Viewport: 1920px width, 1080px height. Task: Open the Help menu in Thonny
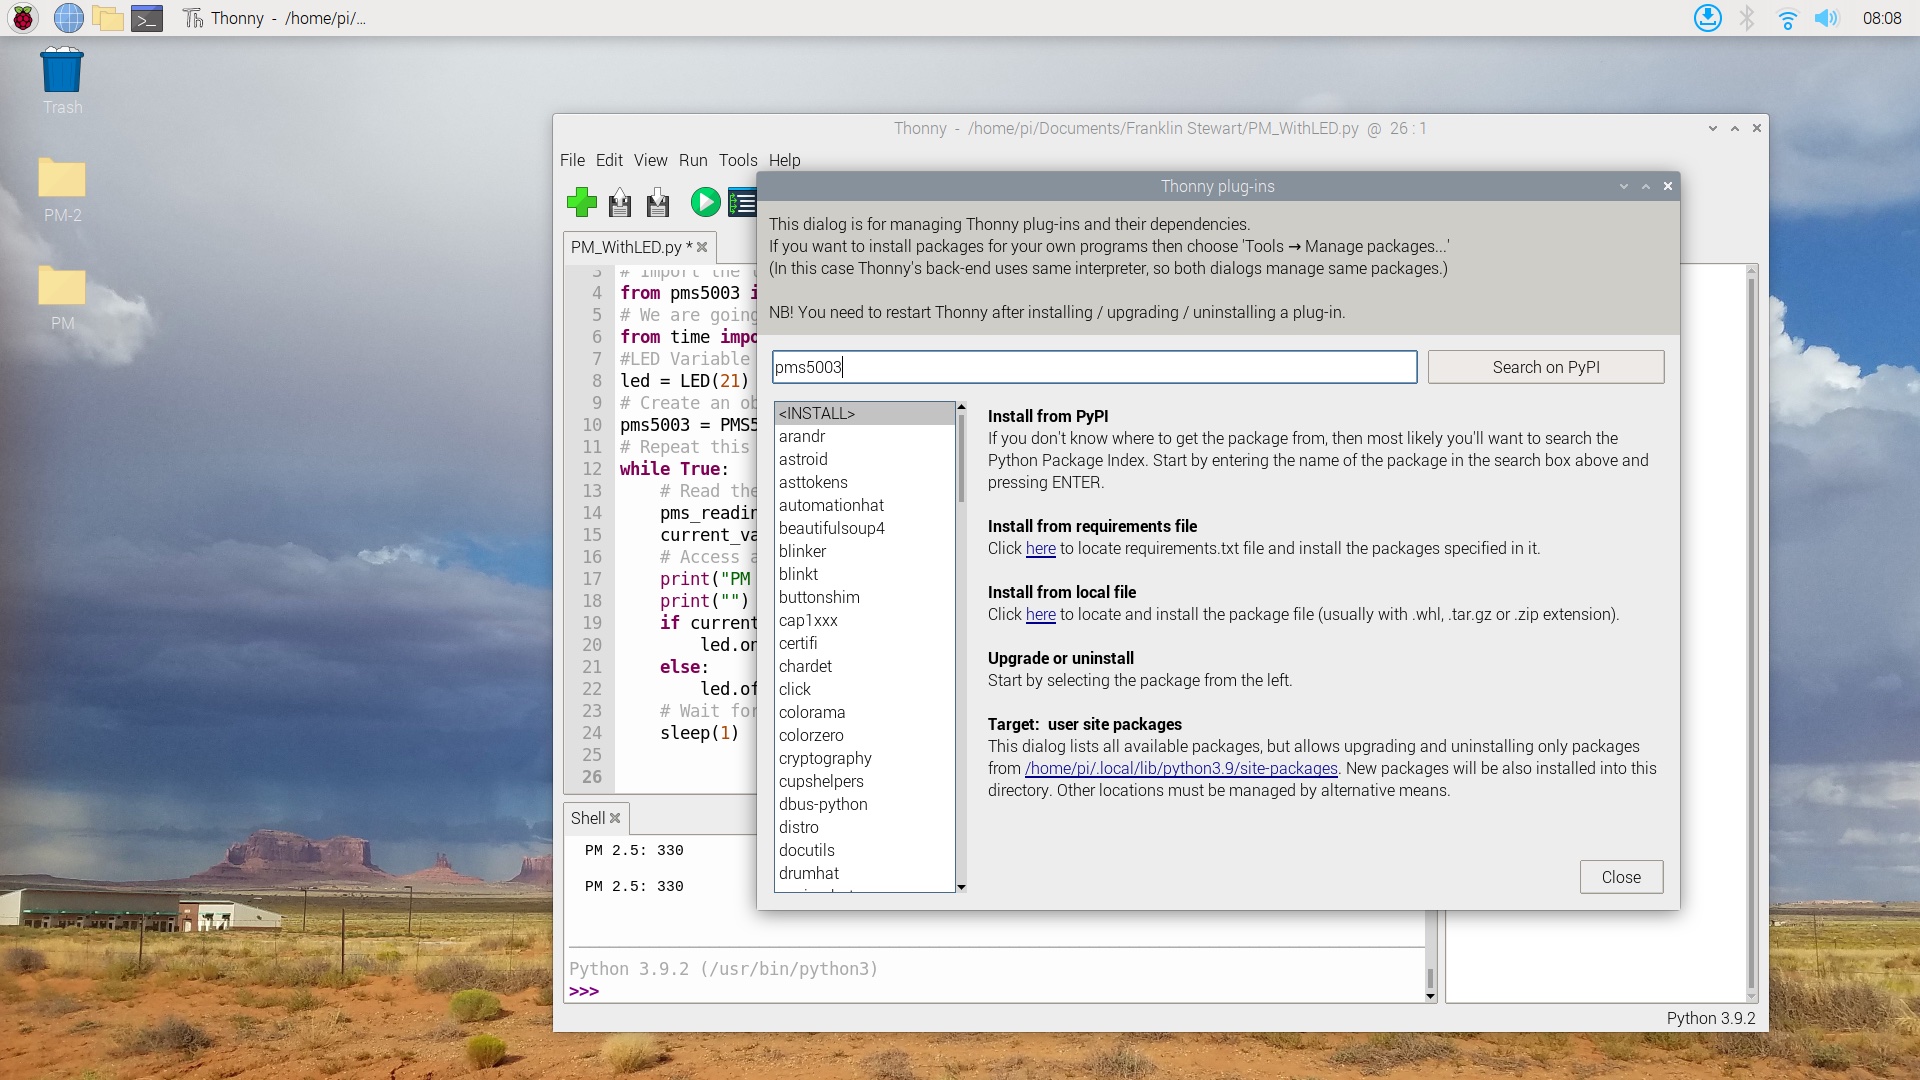784,160
